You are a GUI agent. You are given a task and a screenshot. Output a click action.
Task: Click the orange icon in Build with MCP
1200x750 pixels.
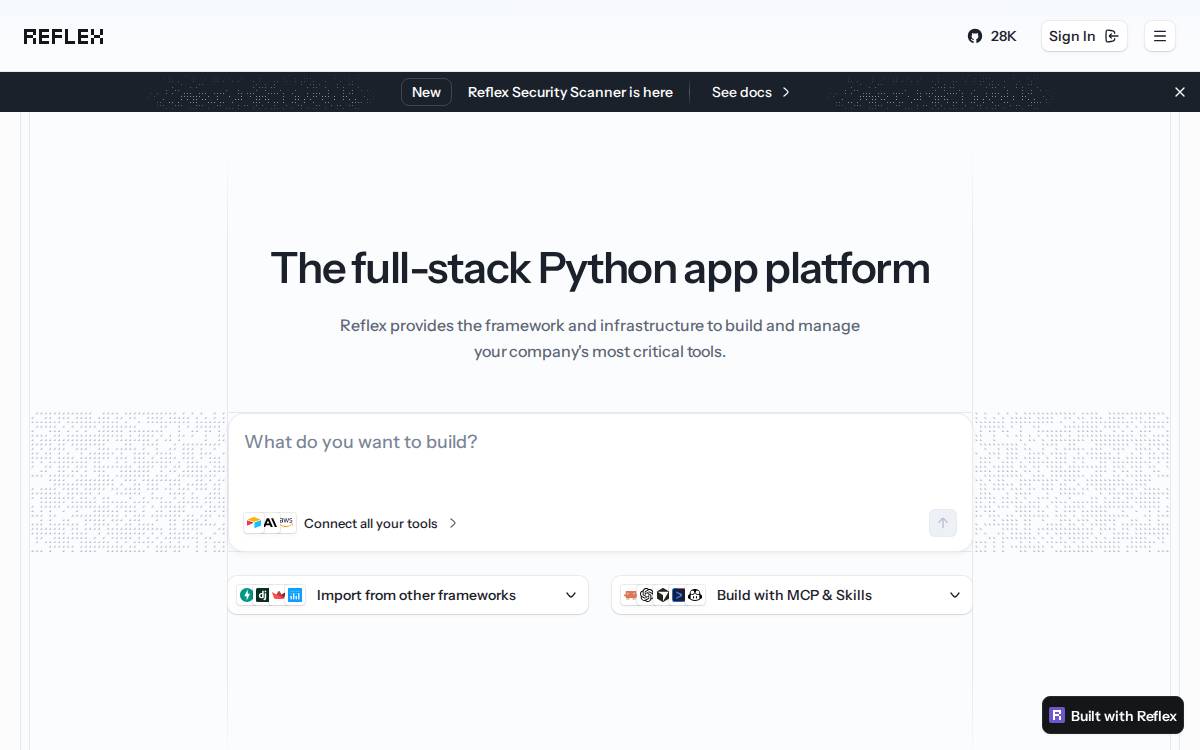tap(630, 595)
